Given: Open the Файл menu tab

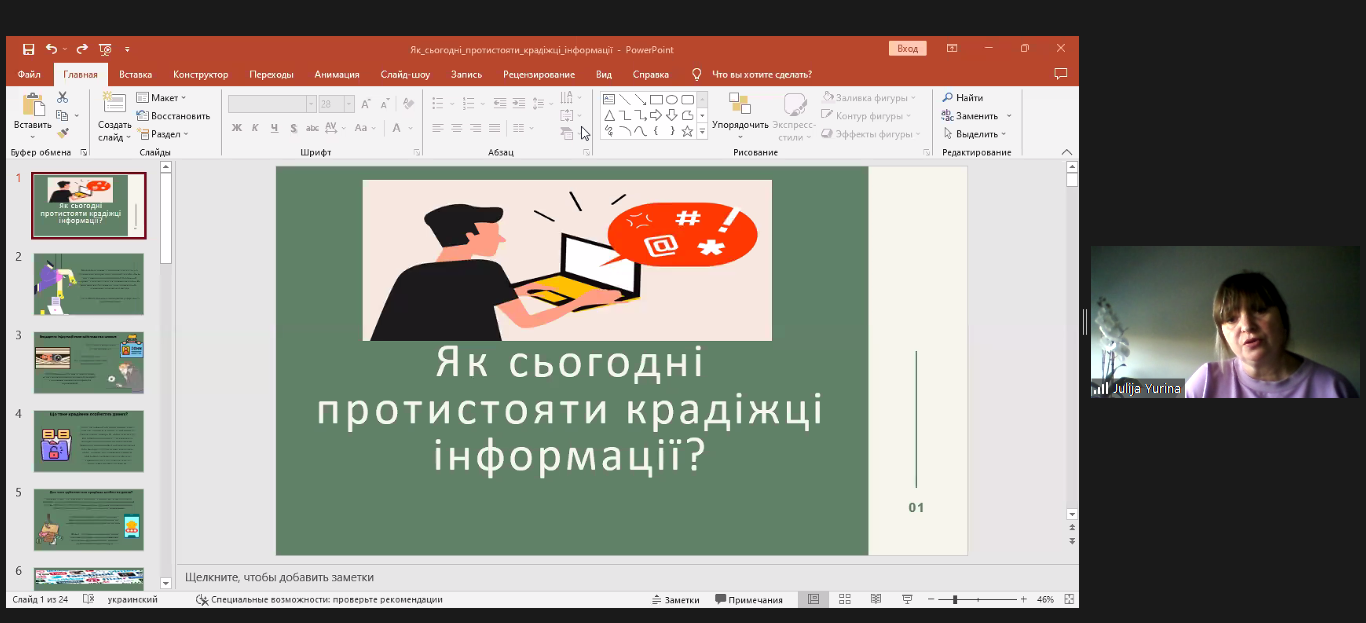Looking at the screenshot, I should [29, 74].
